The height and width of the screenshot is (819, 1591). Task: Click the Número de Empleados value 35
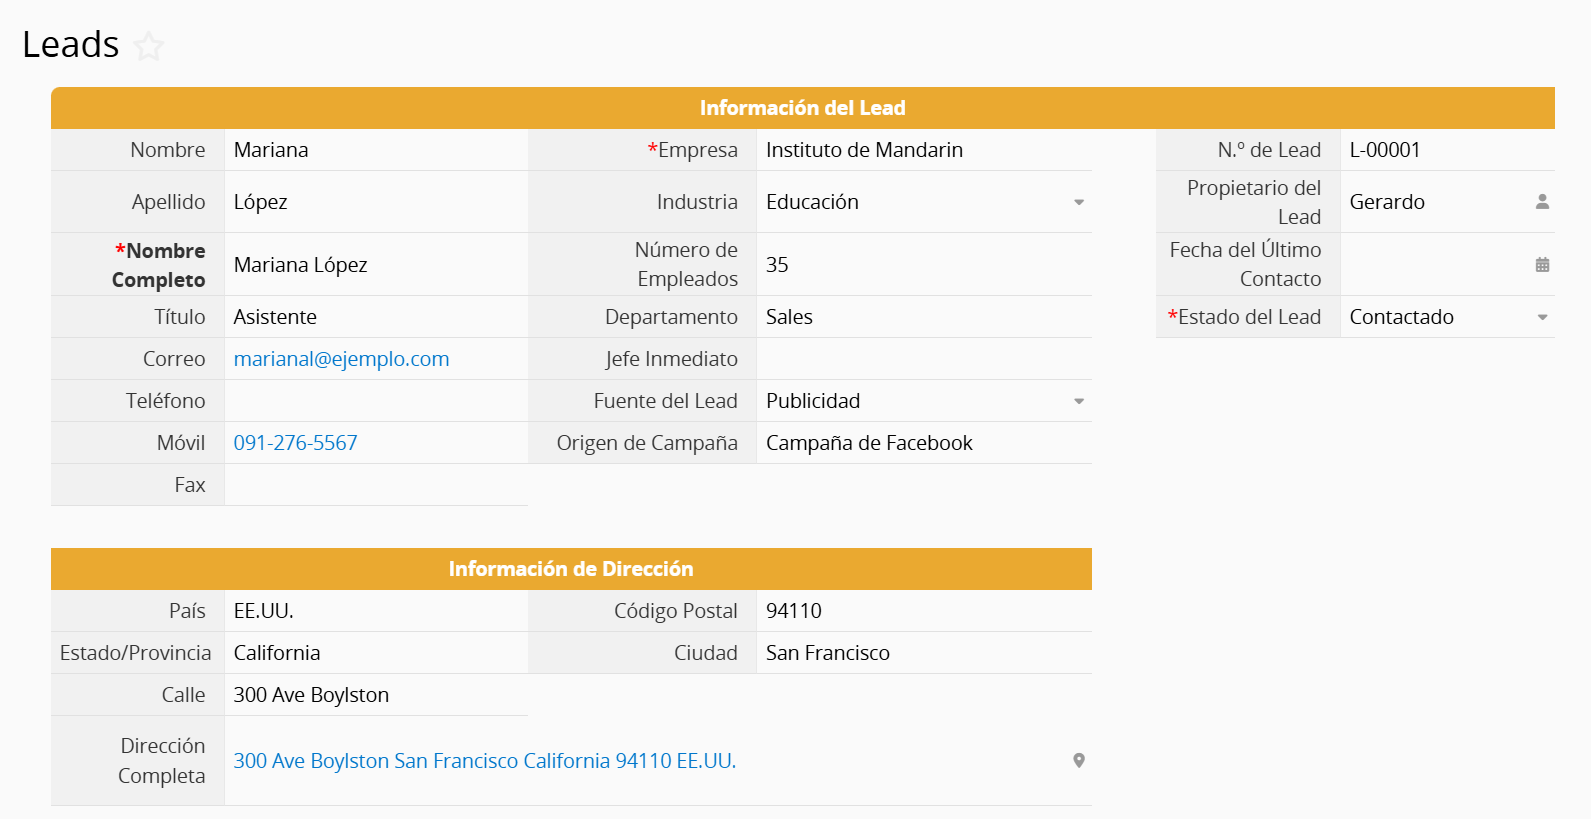922,265
